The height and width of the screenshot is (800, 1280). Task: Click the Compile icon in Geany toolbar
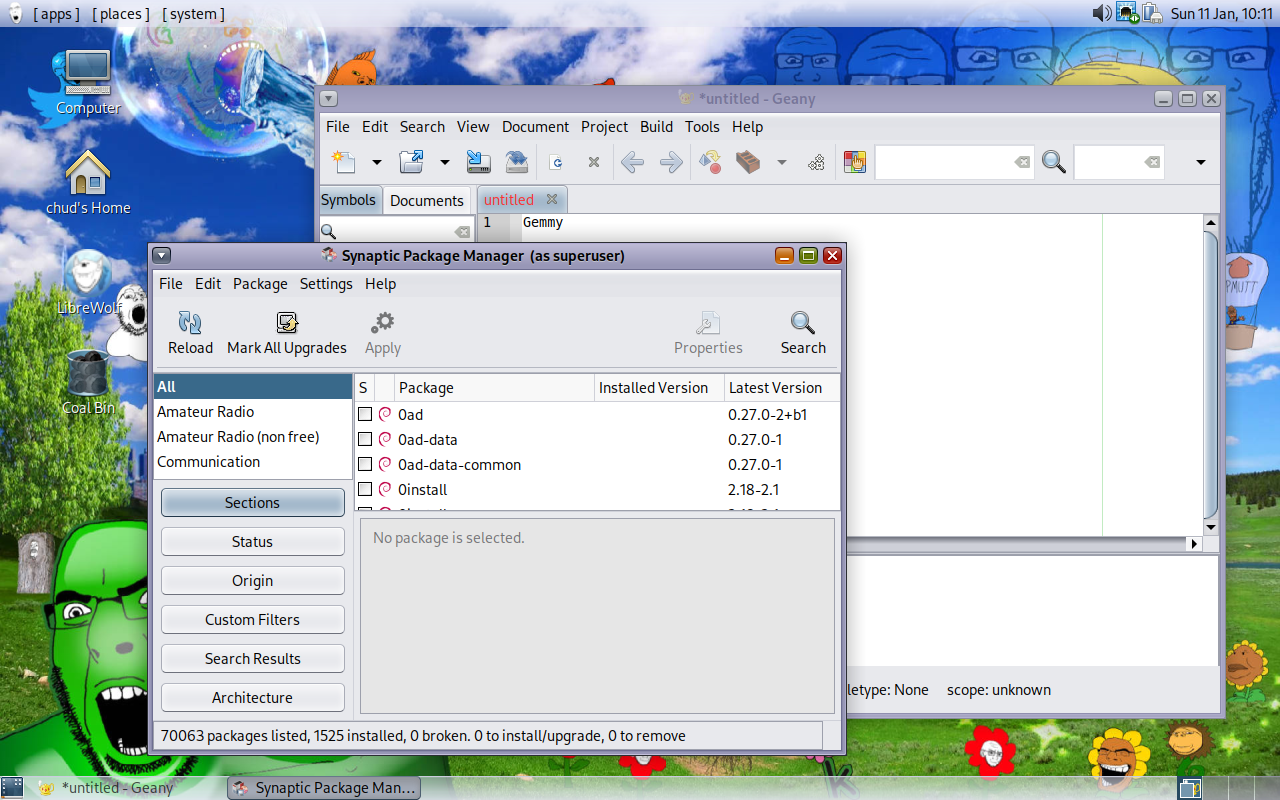710,162
